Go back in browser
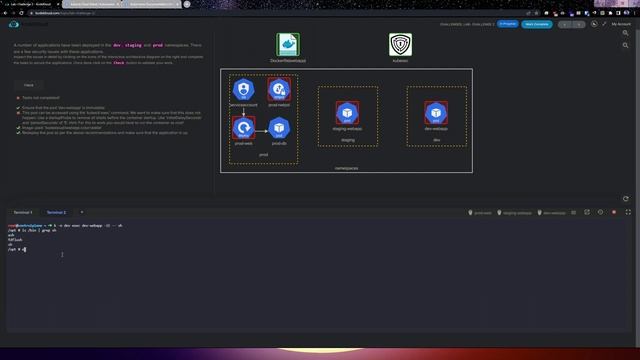The width and height of the screenshot is (640, 360). 5,13
